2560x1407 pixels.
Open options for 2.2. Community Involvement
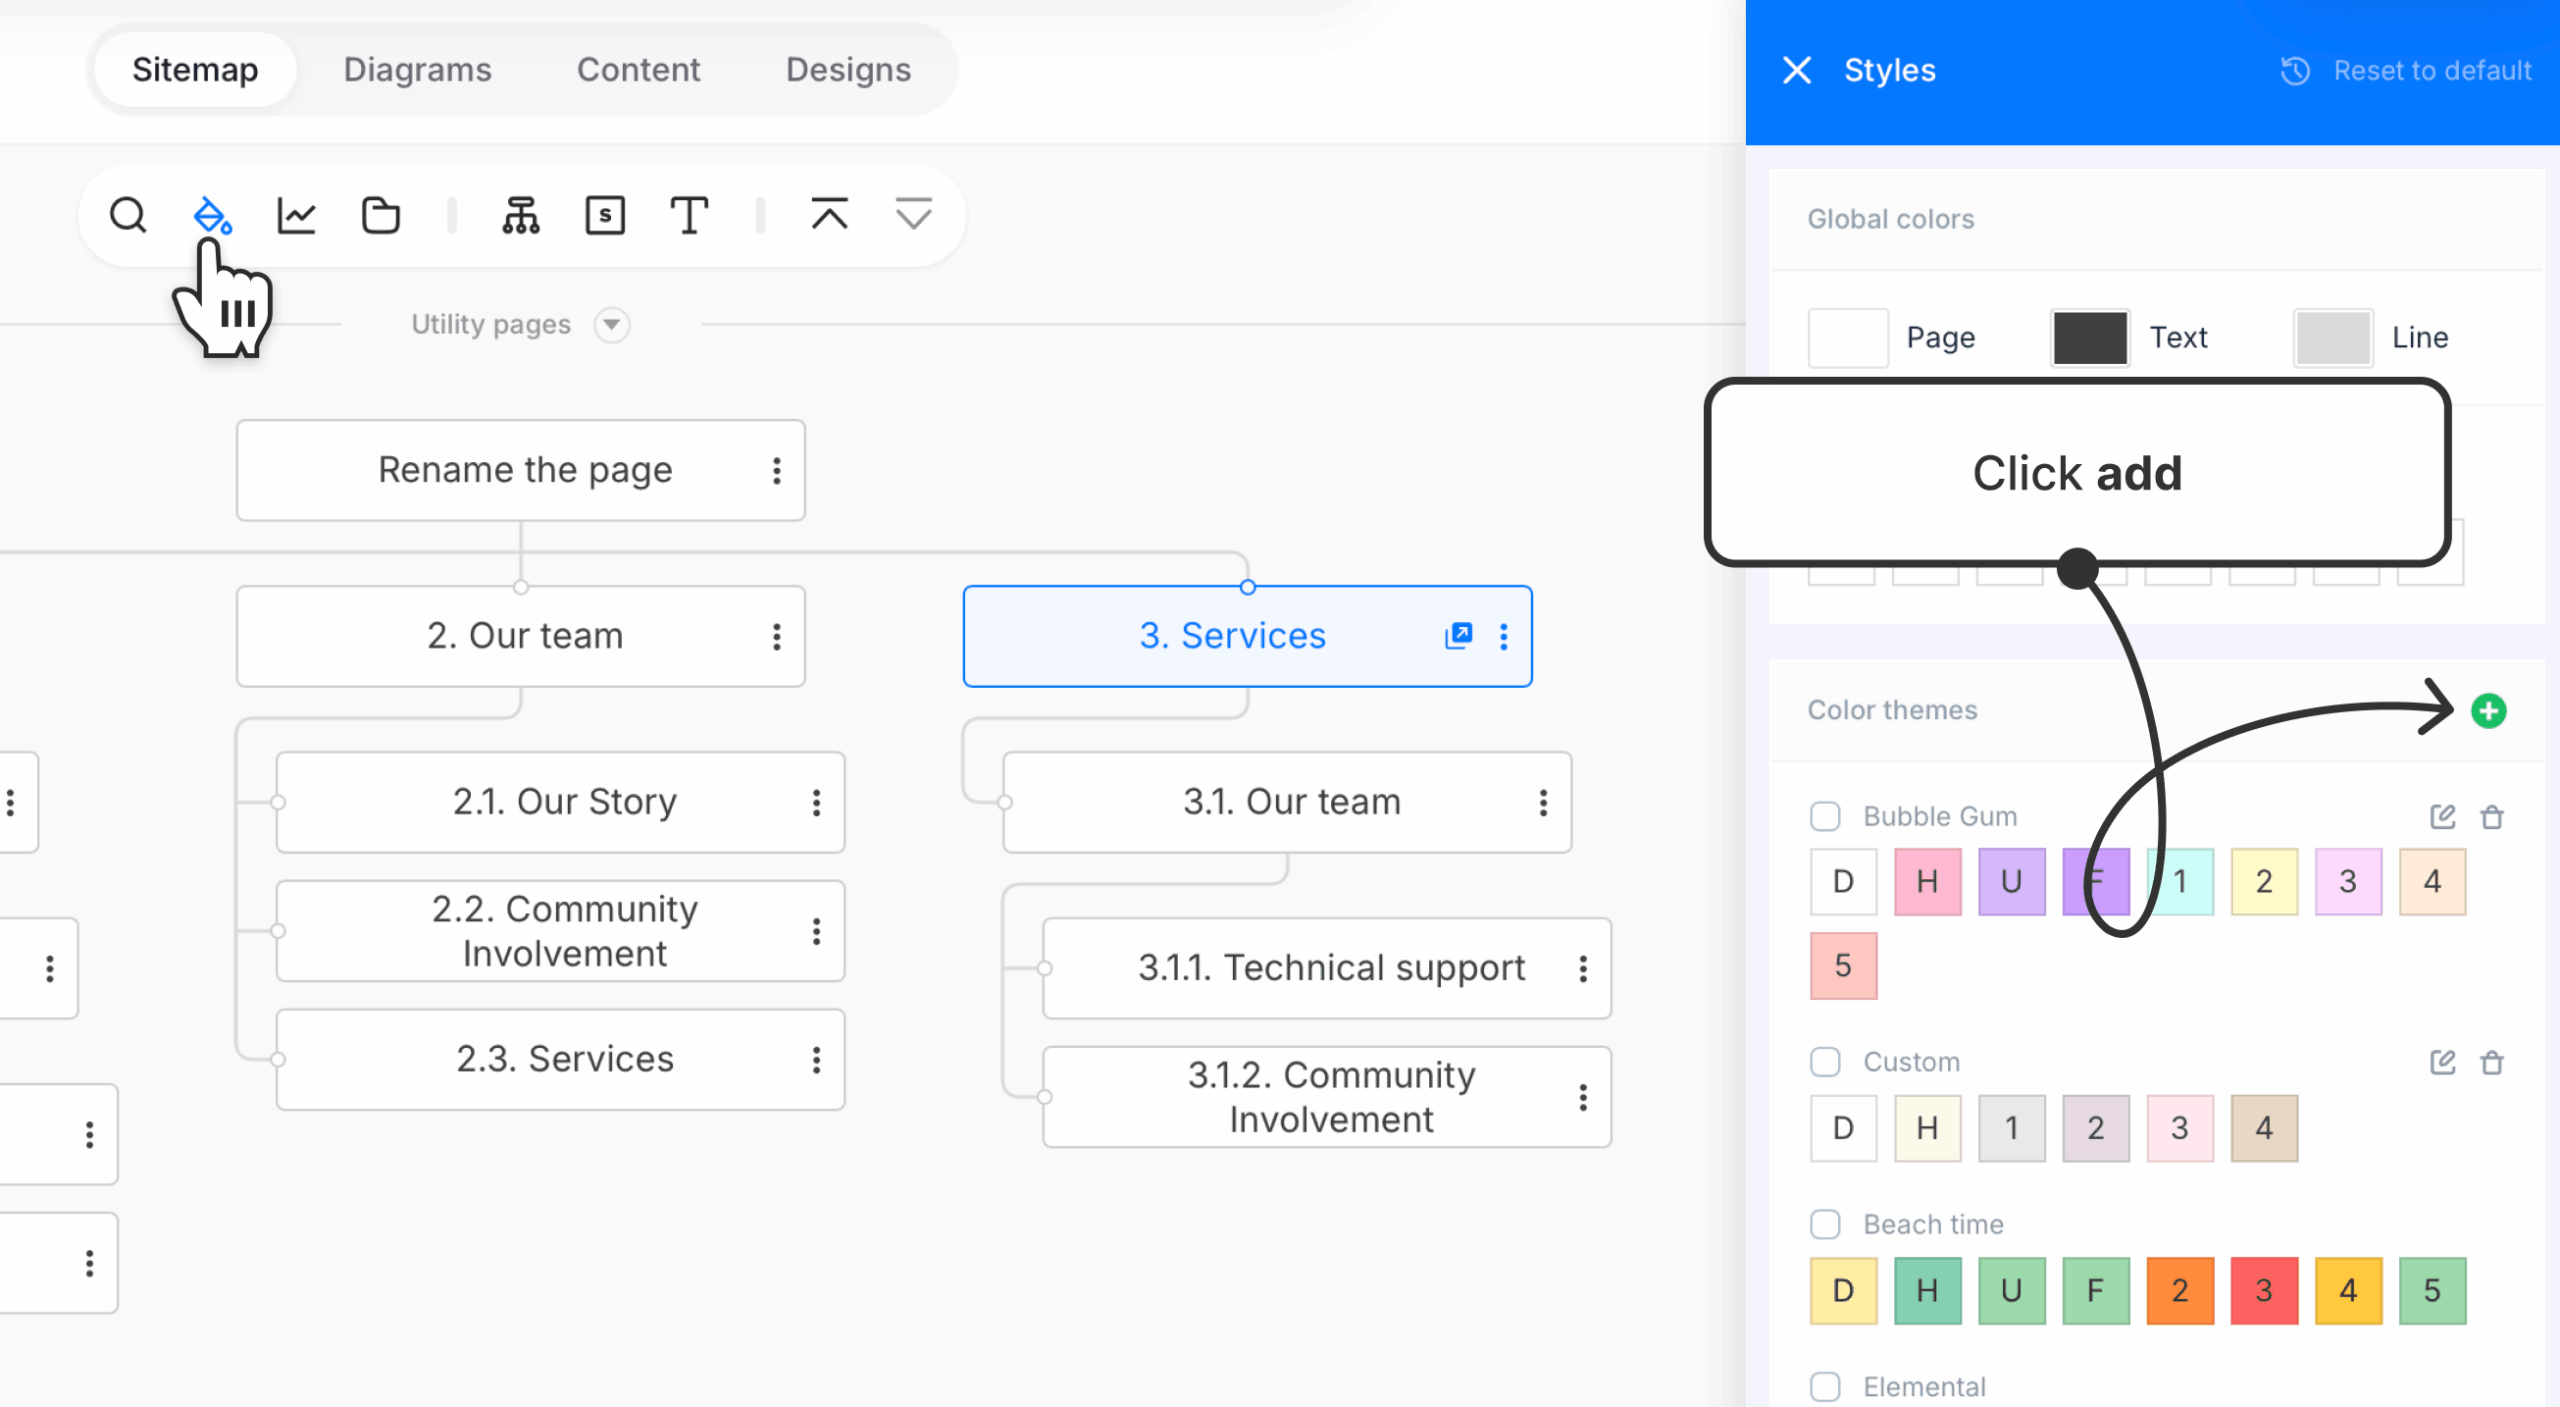[x=817, y=932]
